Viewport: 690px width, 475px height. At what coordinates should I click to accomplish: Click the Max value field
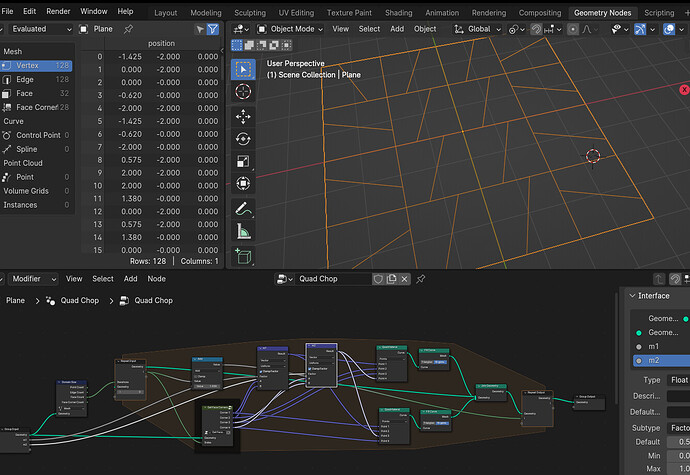pos(678,469)
